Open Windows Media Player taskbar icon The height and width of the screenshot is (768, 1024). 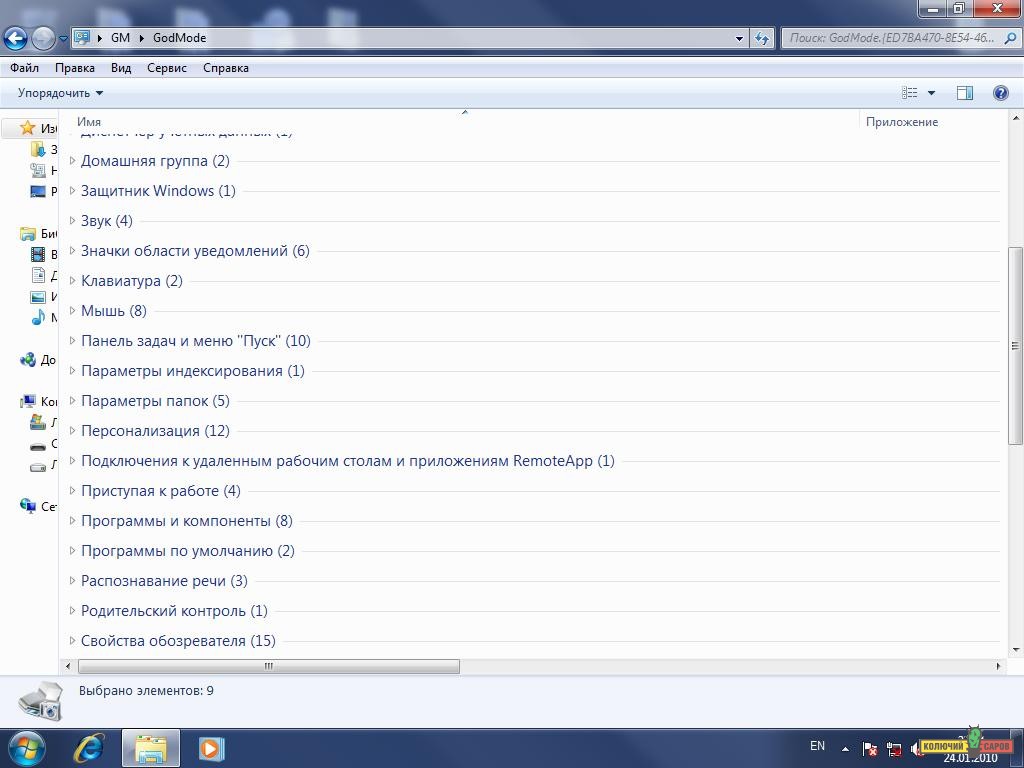pyautogui.click(x=210, y=747)
